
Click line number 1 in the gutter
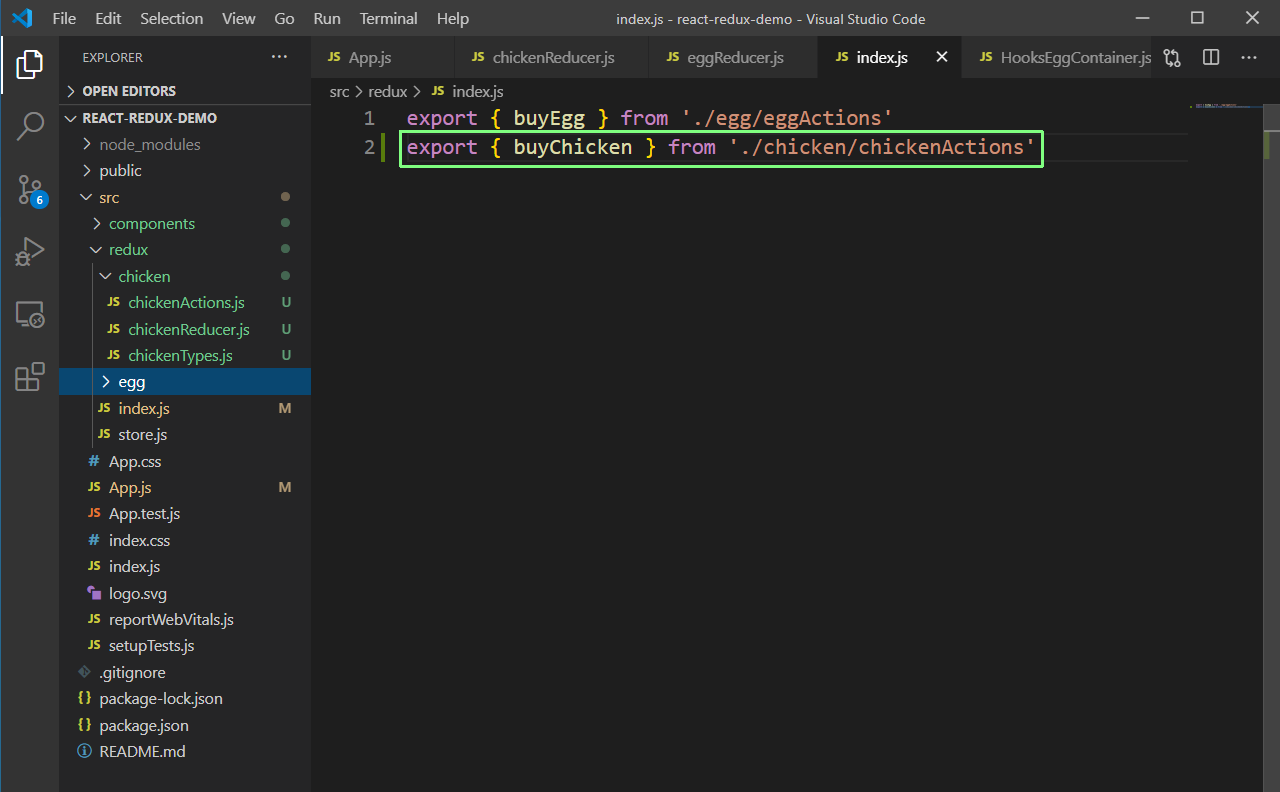click(x=369, y=118)
